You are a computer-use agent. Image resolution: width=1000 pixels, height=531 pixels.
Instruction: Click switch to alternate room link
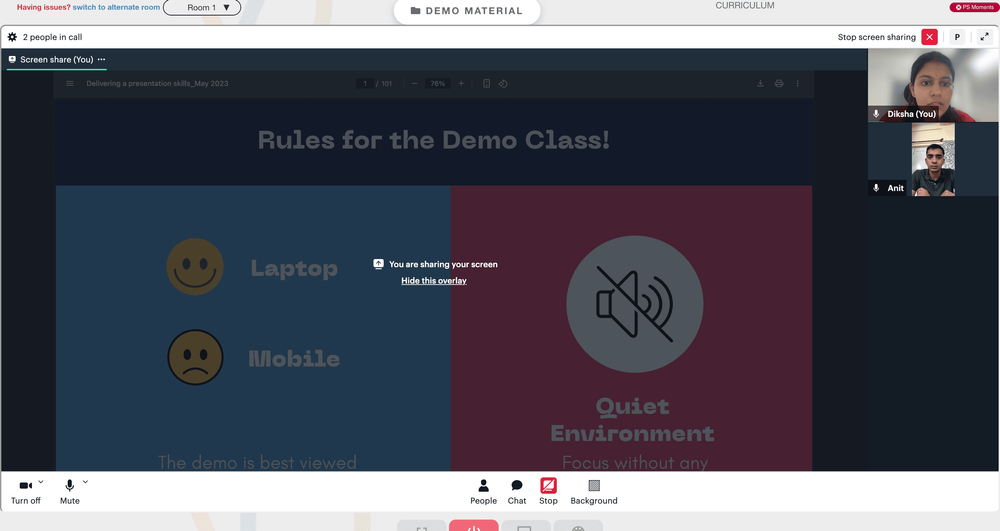pyautogui.click(x=116, y=7)
